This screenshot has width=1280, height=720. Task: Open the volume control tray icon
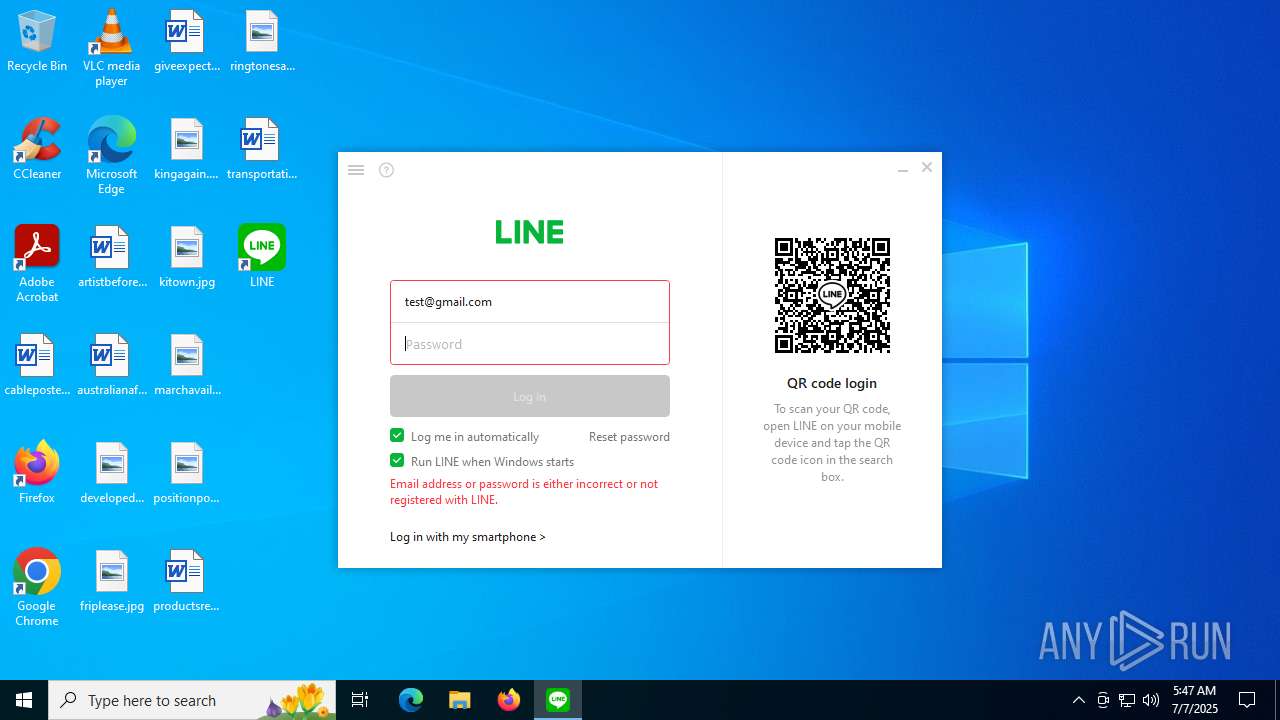(x=1151, y=700)
